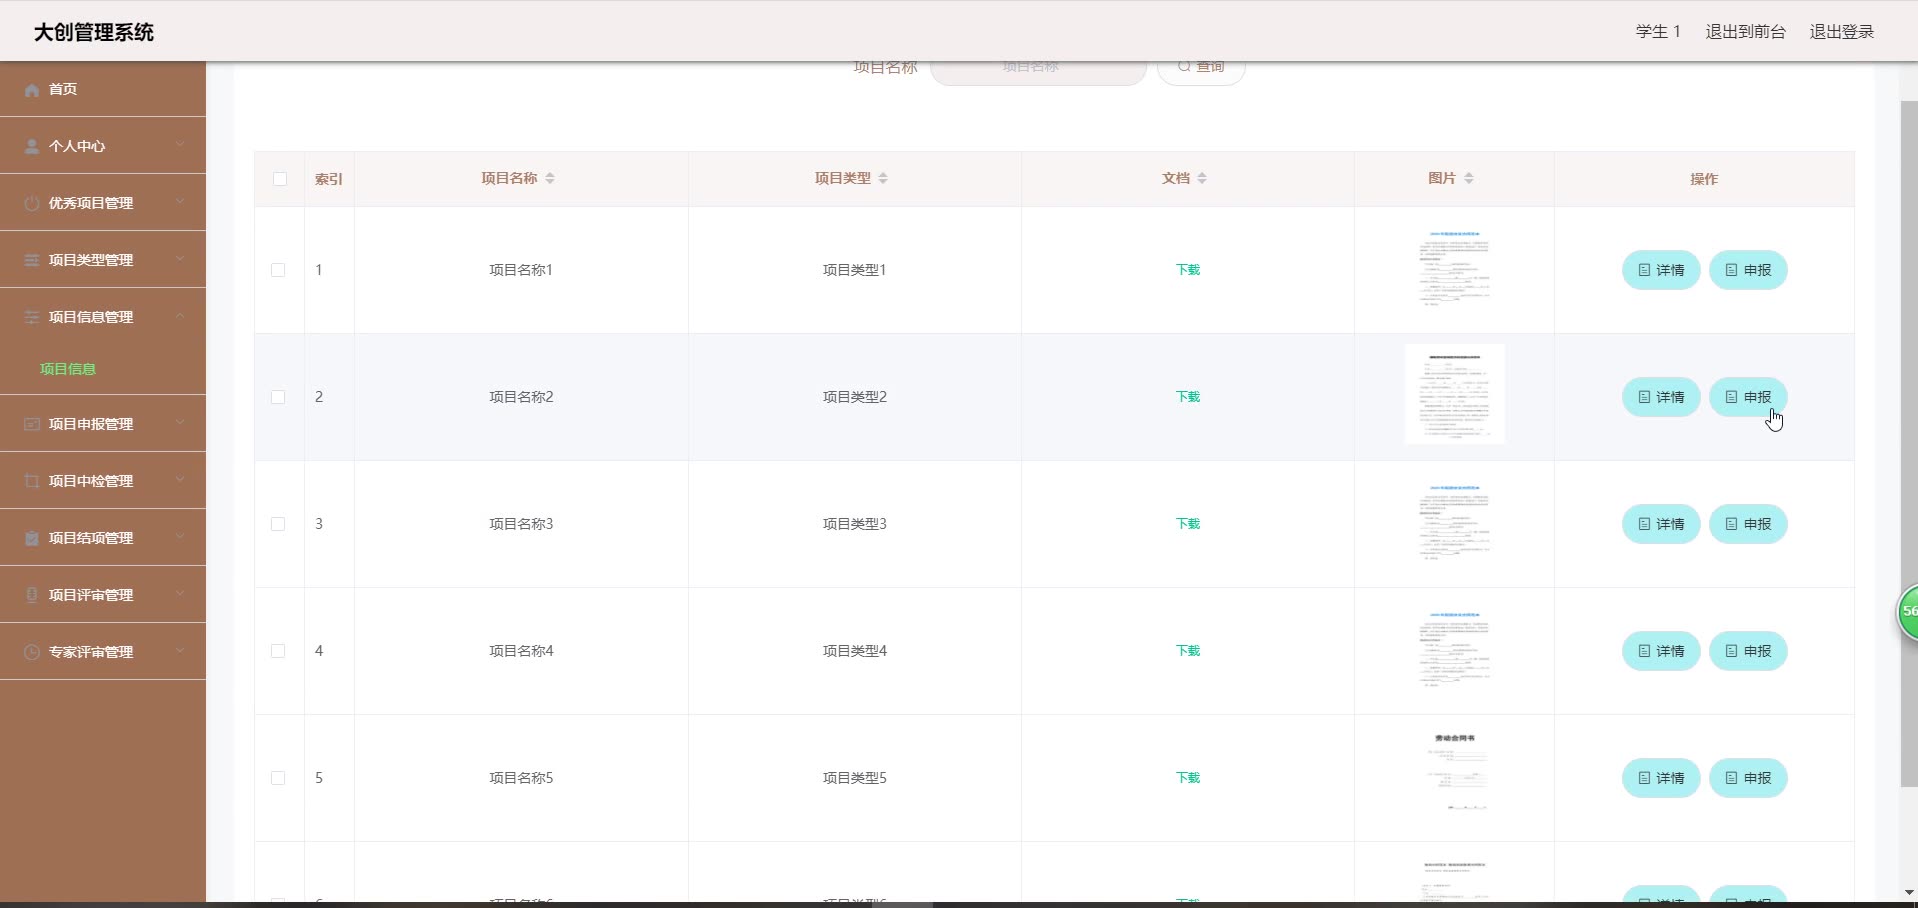1918x908 pixels.
Task: Download document for 项目名称4
Action: tap(1188, 651)
